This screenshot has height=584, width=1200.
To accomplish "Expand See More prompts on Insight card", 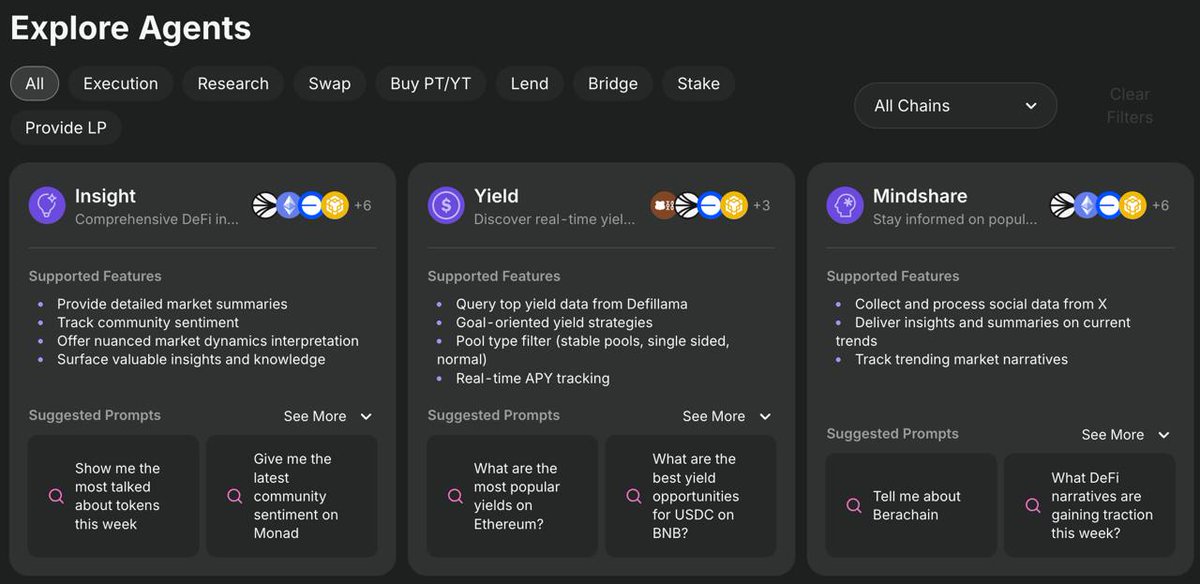I will pos(328,416).
